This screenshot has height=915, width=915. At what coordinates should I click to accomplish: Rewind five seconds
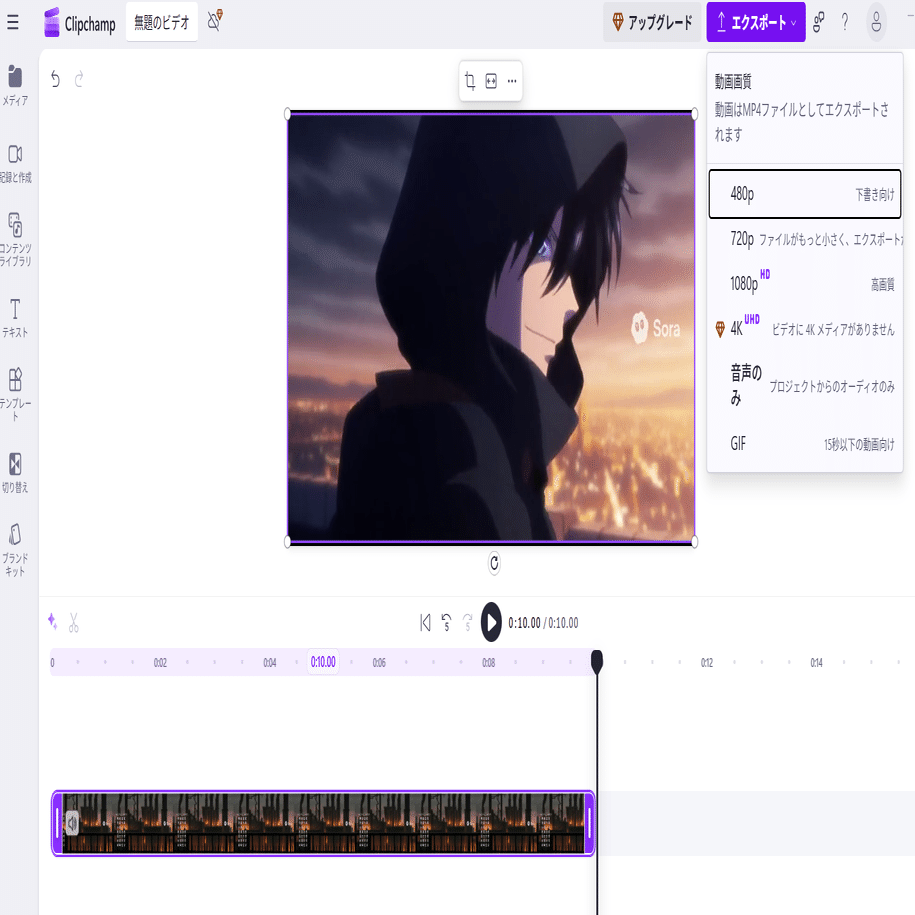pos(446,623)
